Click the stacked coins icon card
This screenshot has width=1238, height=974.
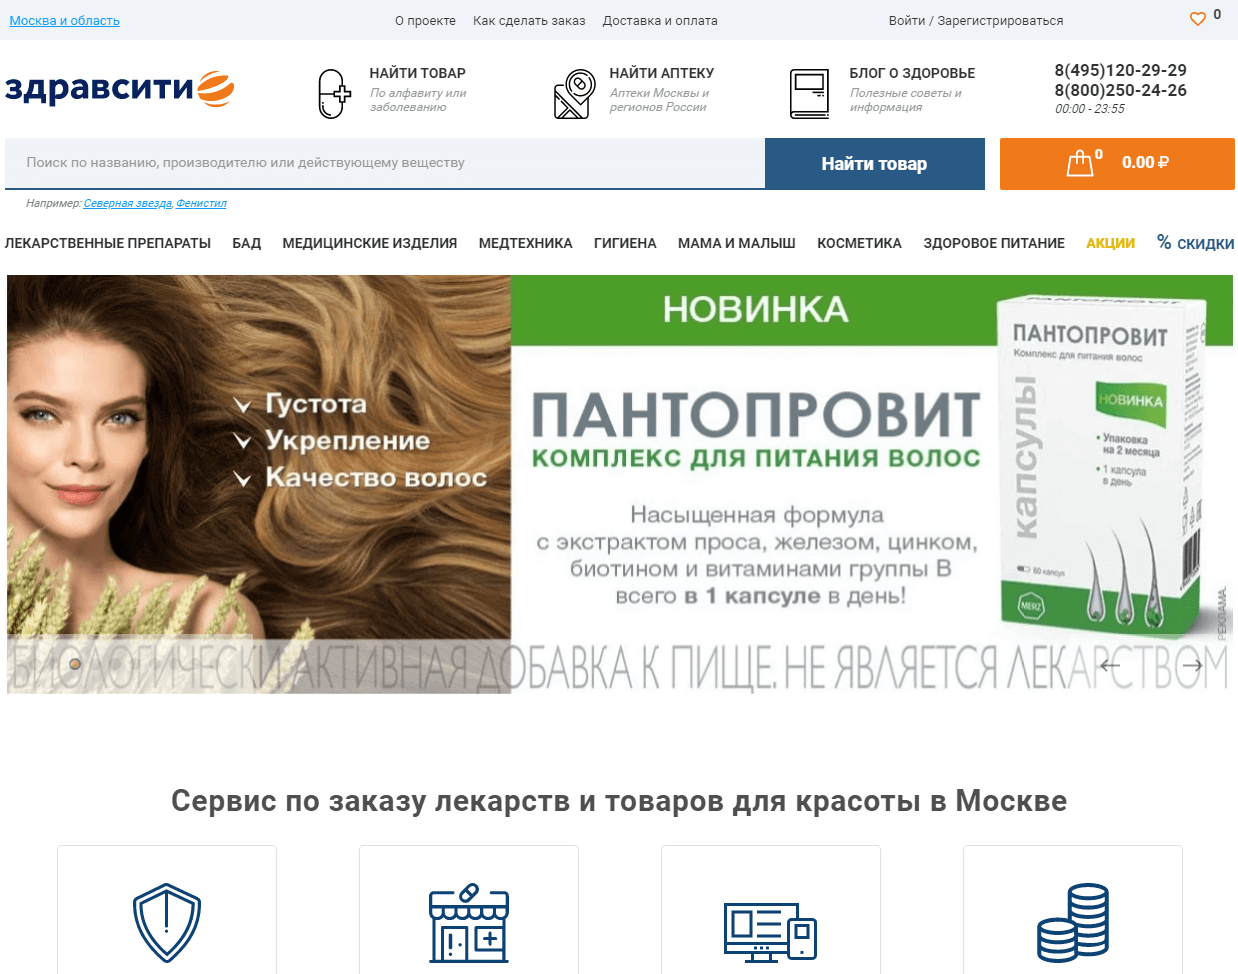1073,909
